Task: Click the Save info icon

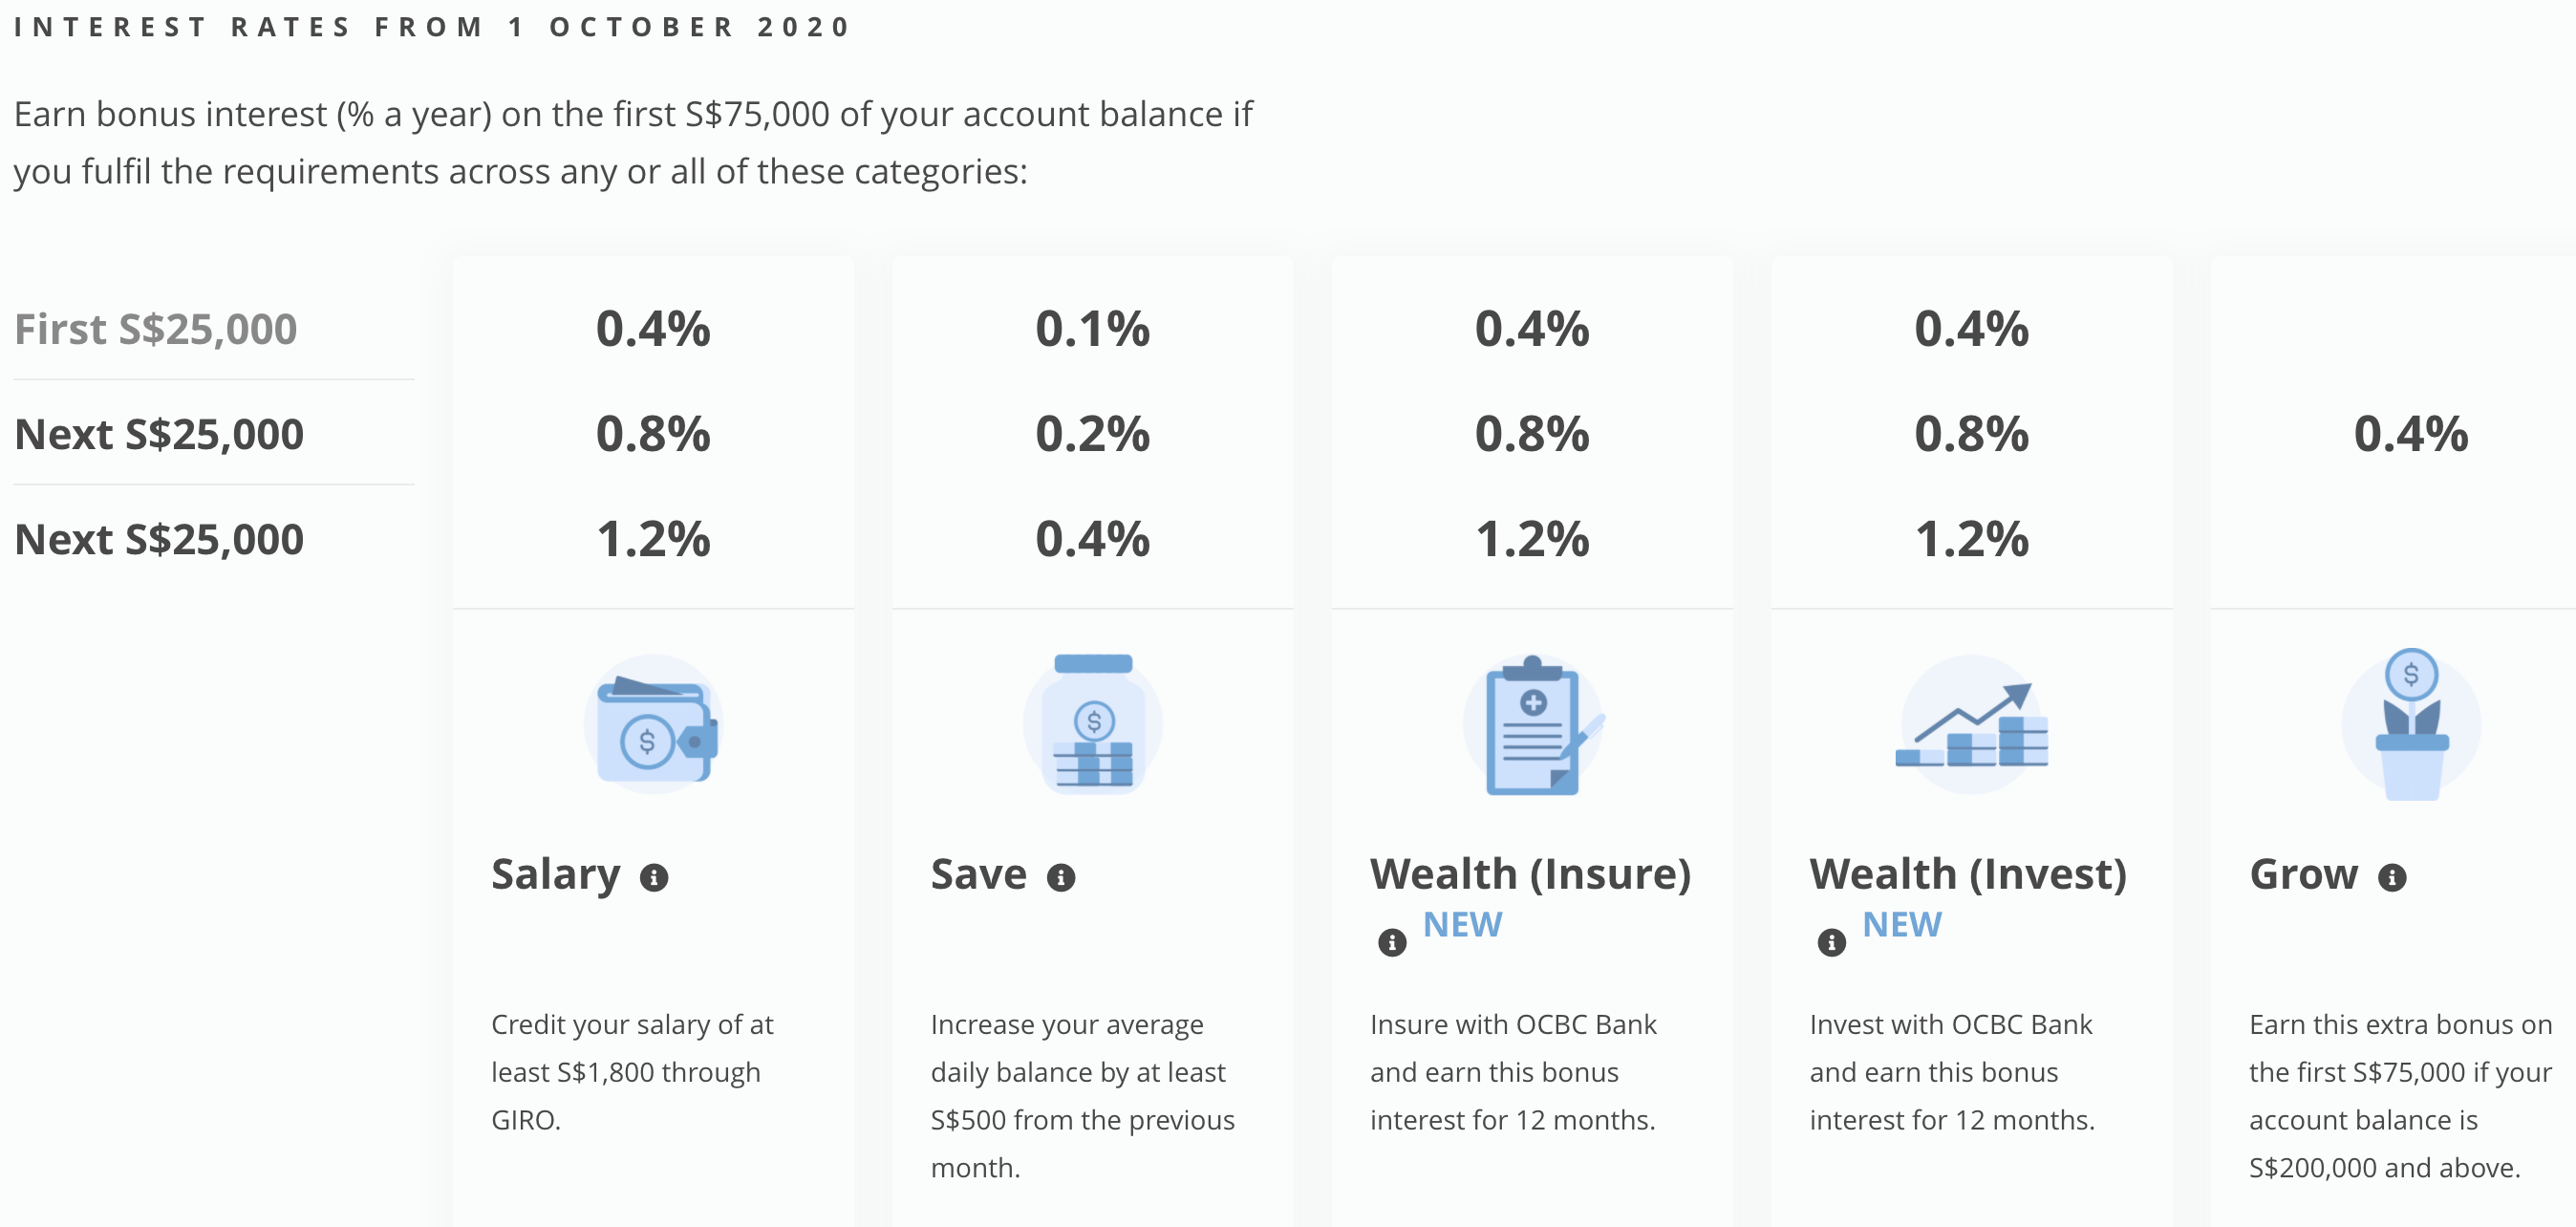Action: click(1061, 878)
